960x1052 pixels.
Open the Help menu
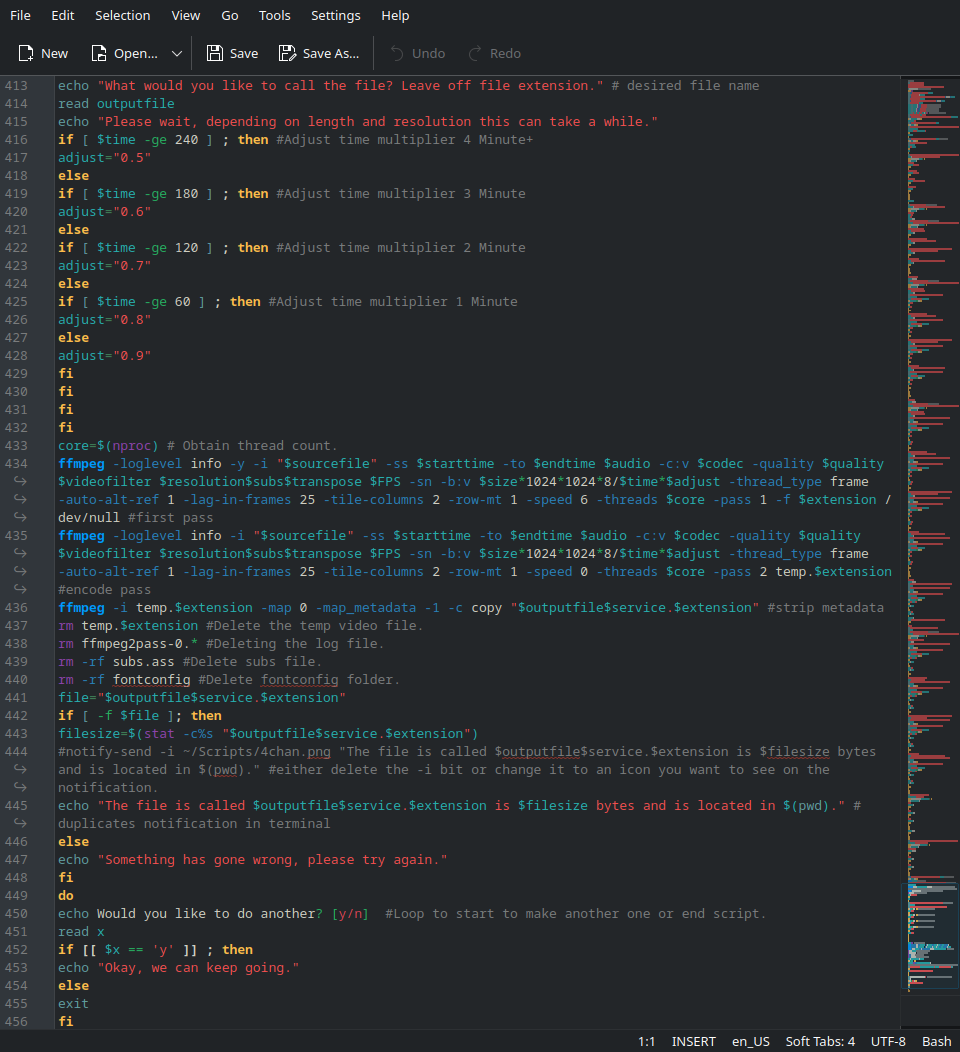pos(395,15)
